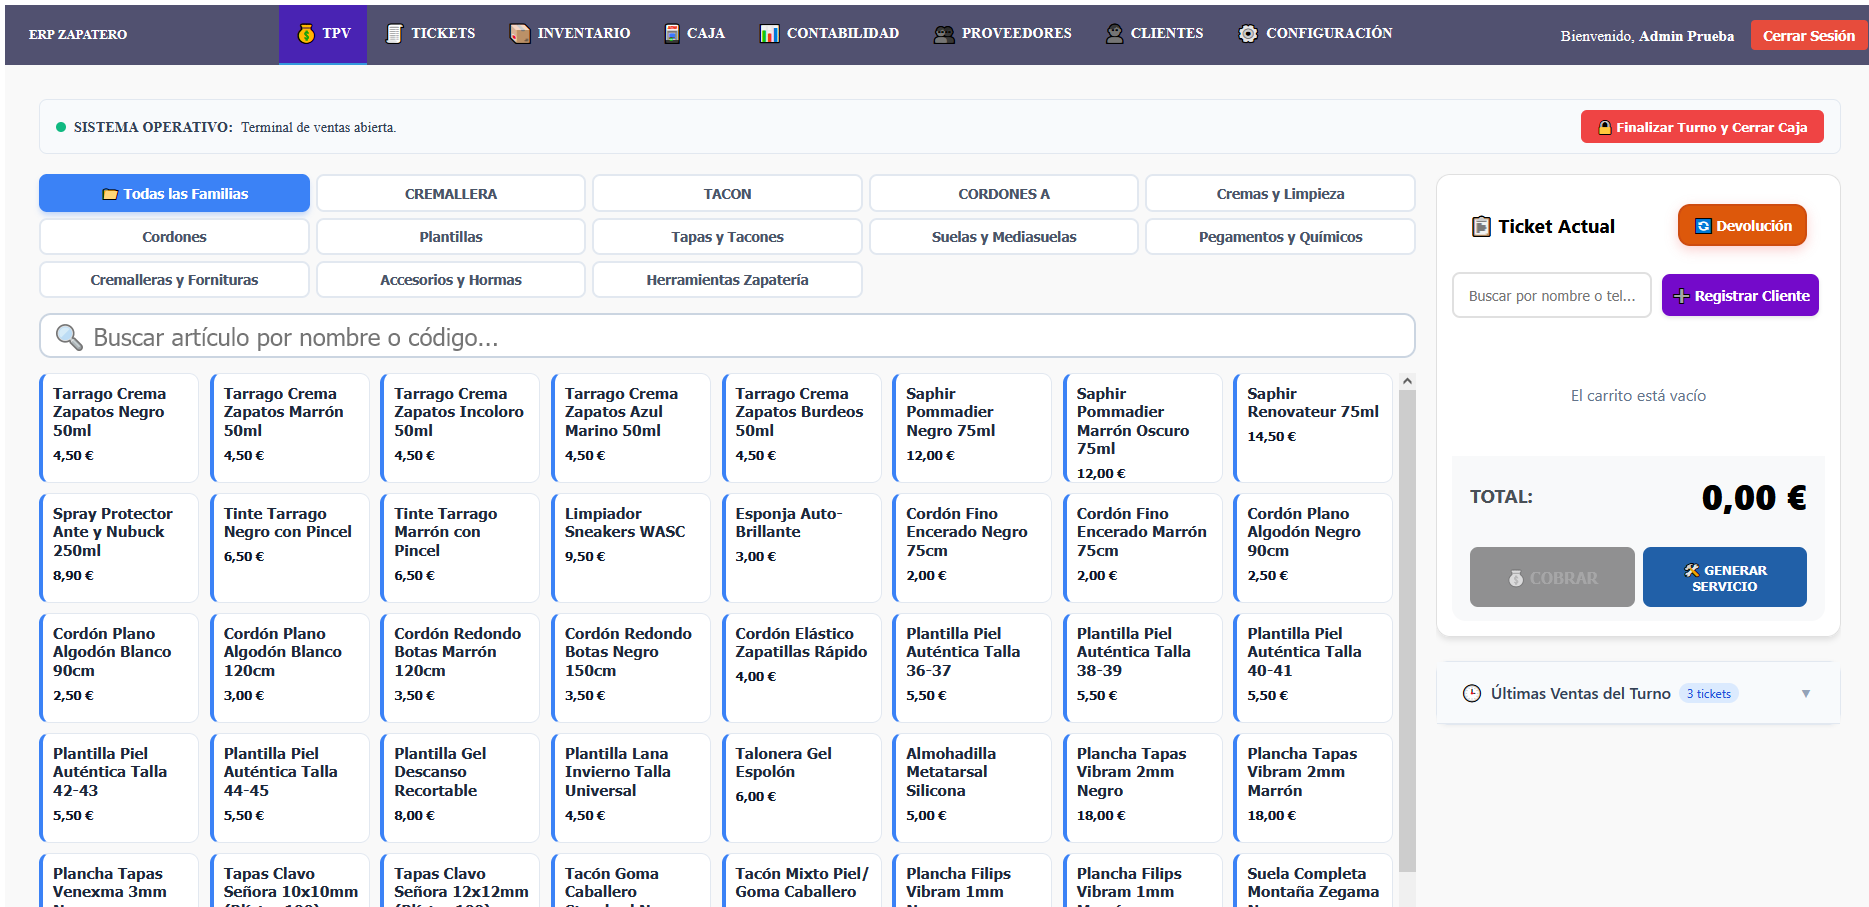
Task: Add Almohadilla Metatarsal Silicona
Action: [972, 788]
